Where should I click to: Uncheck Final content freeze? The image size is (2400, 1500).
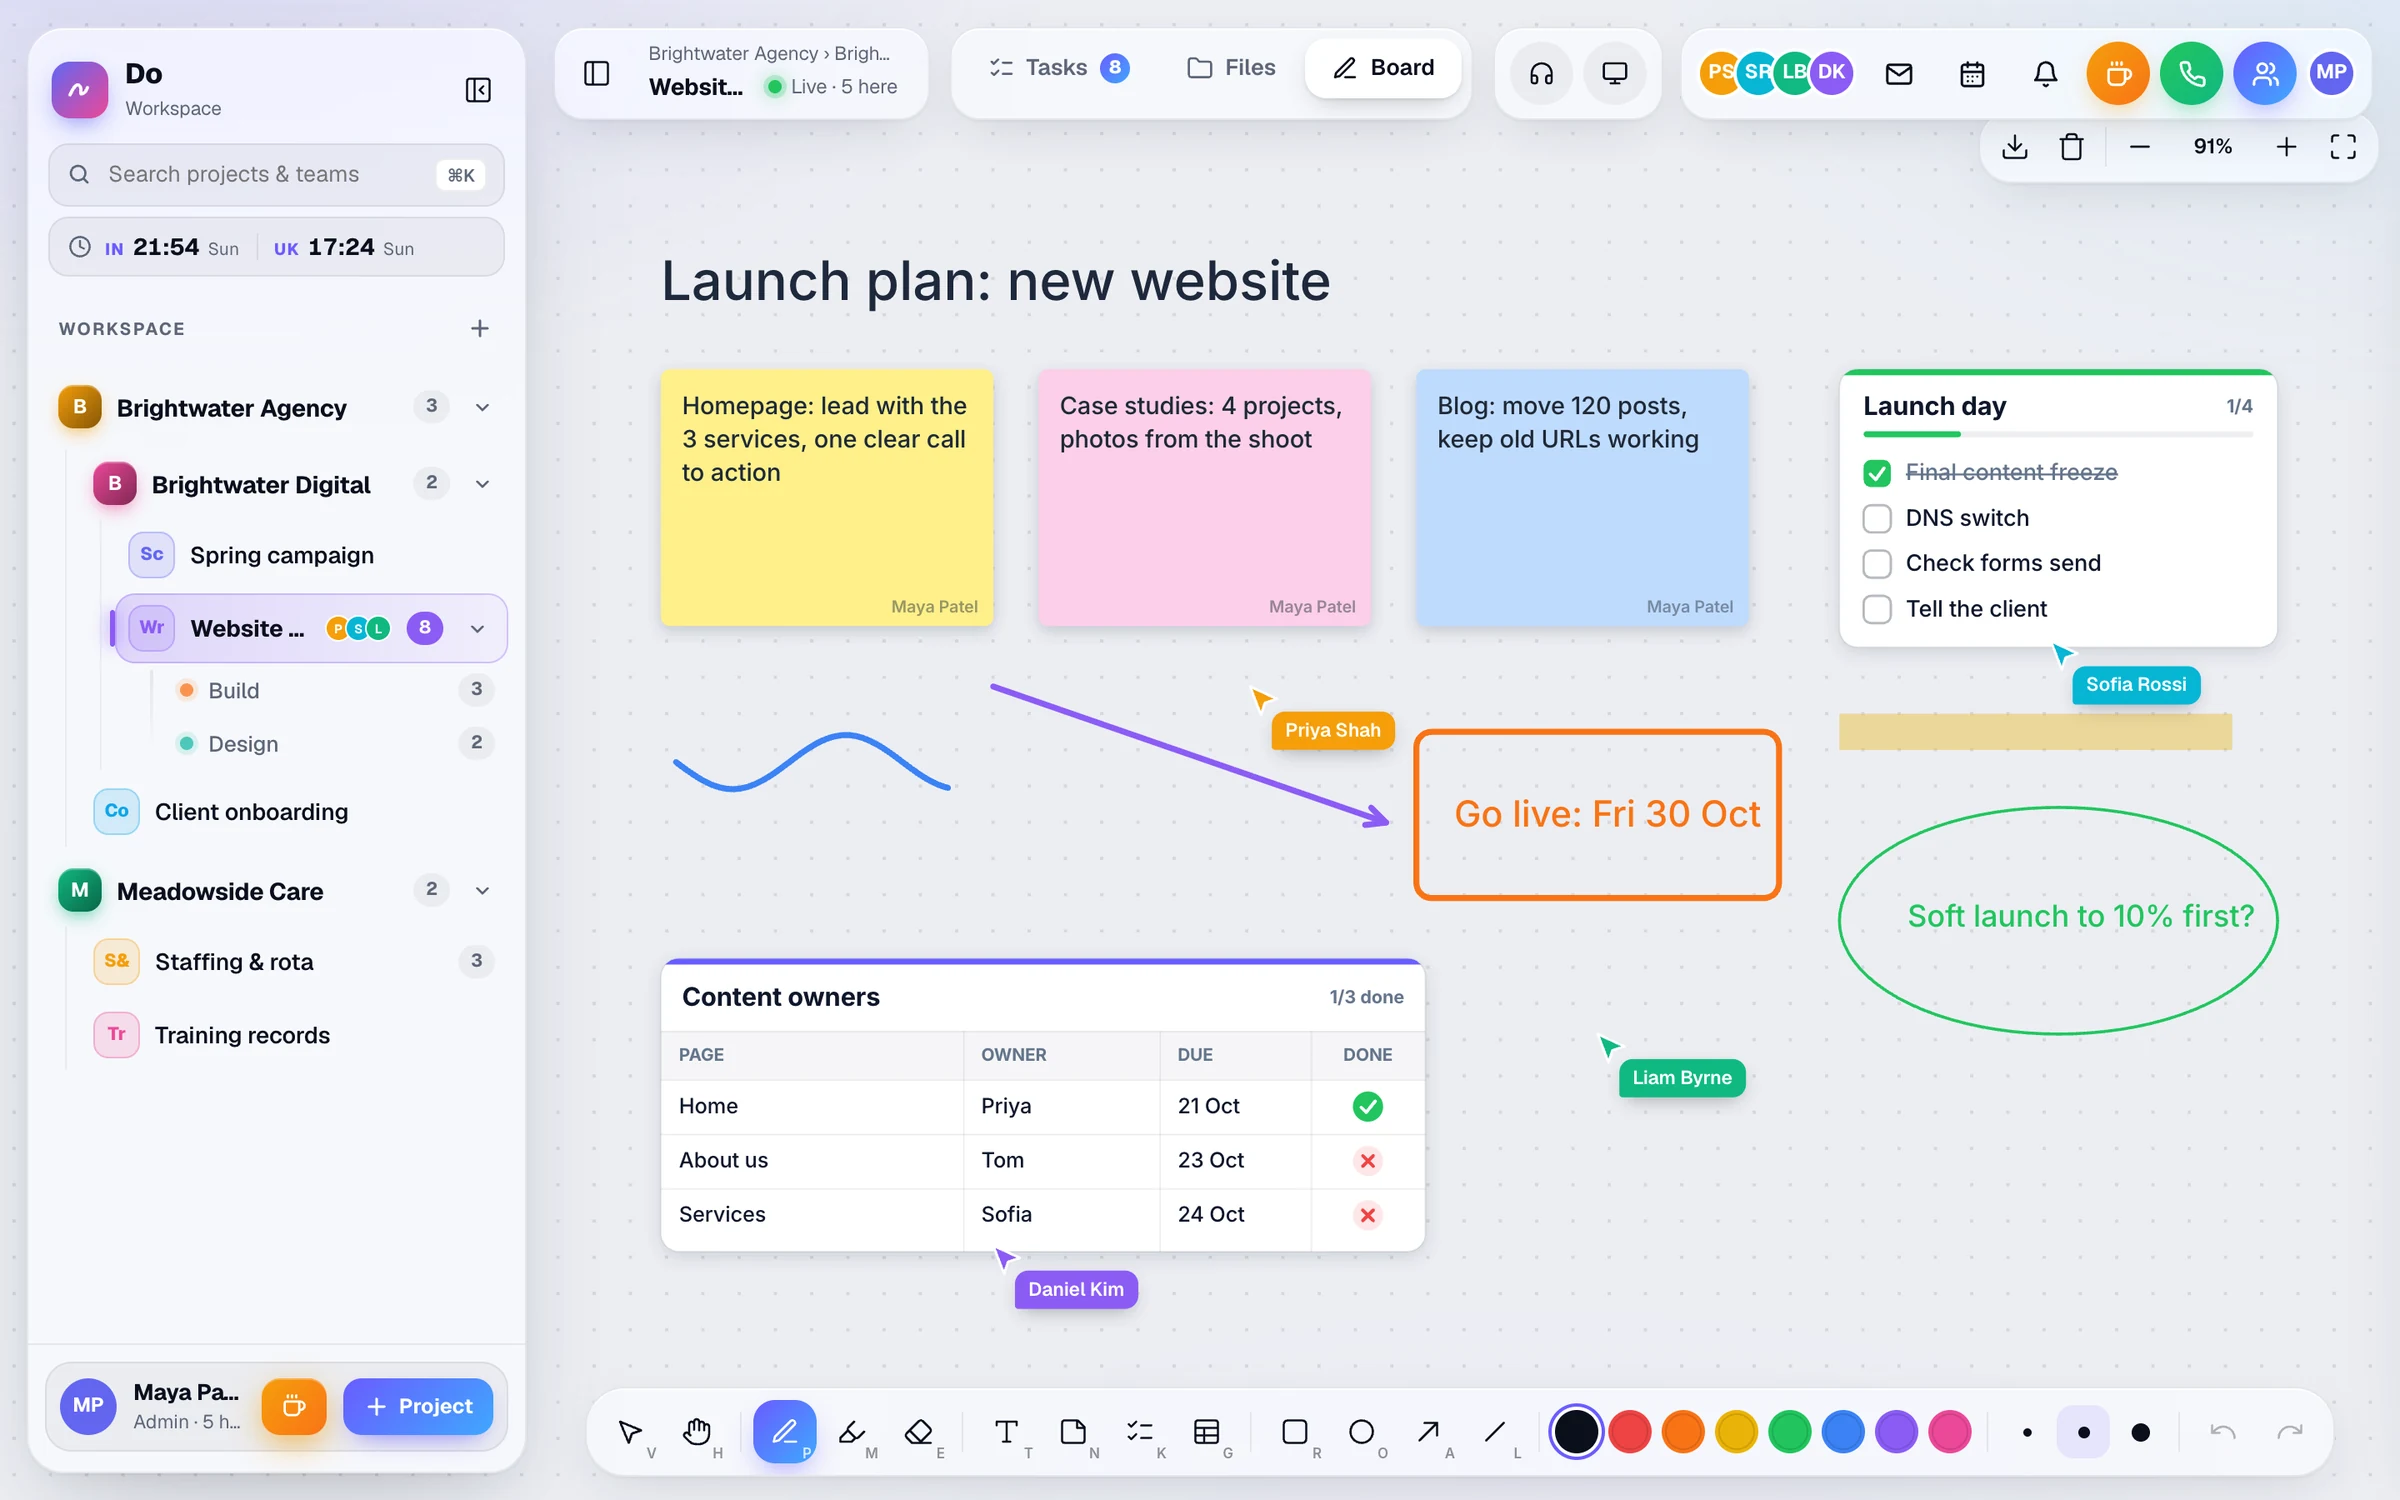pyautogui.click(x=1877, y=472)
